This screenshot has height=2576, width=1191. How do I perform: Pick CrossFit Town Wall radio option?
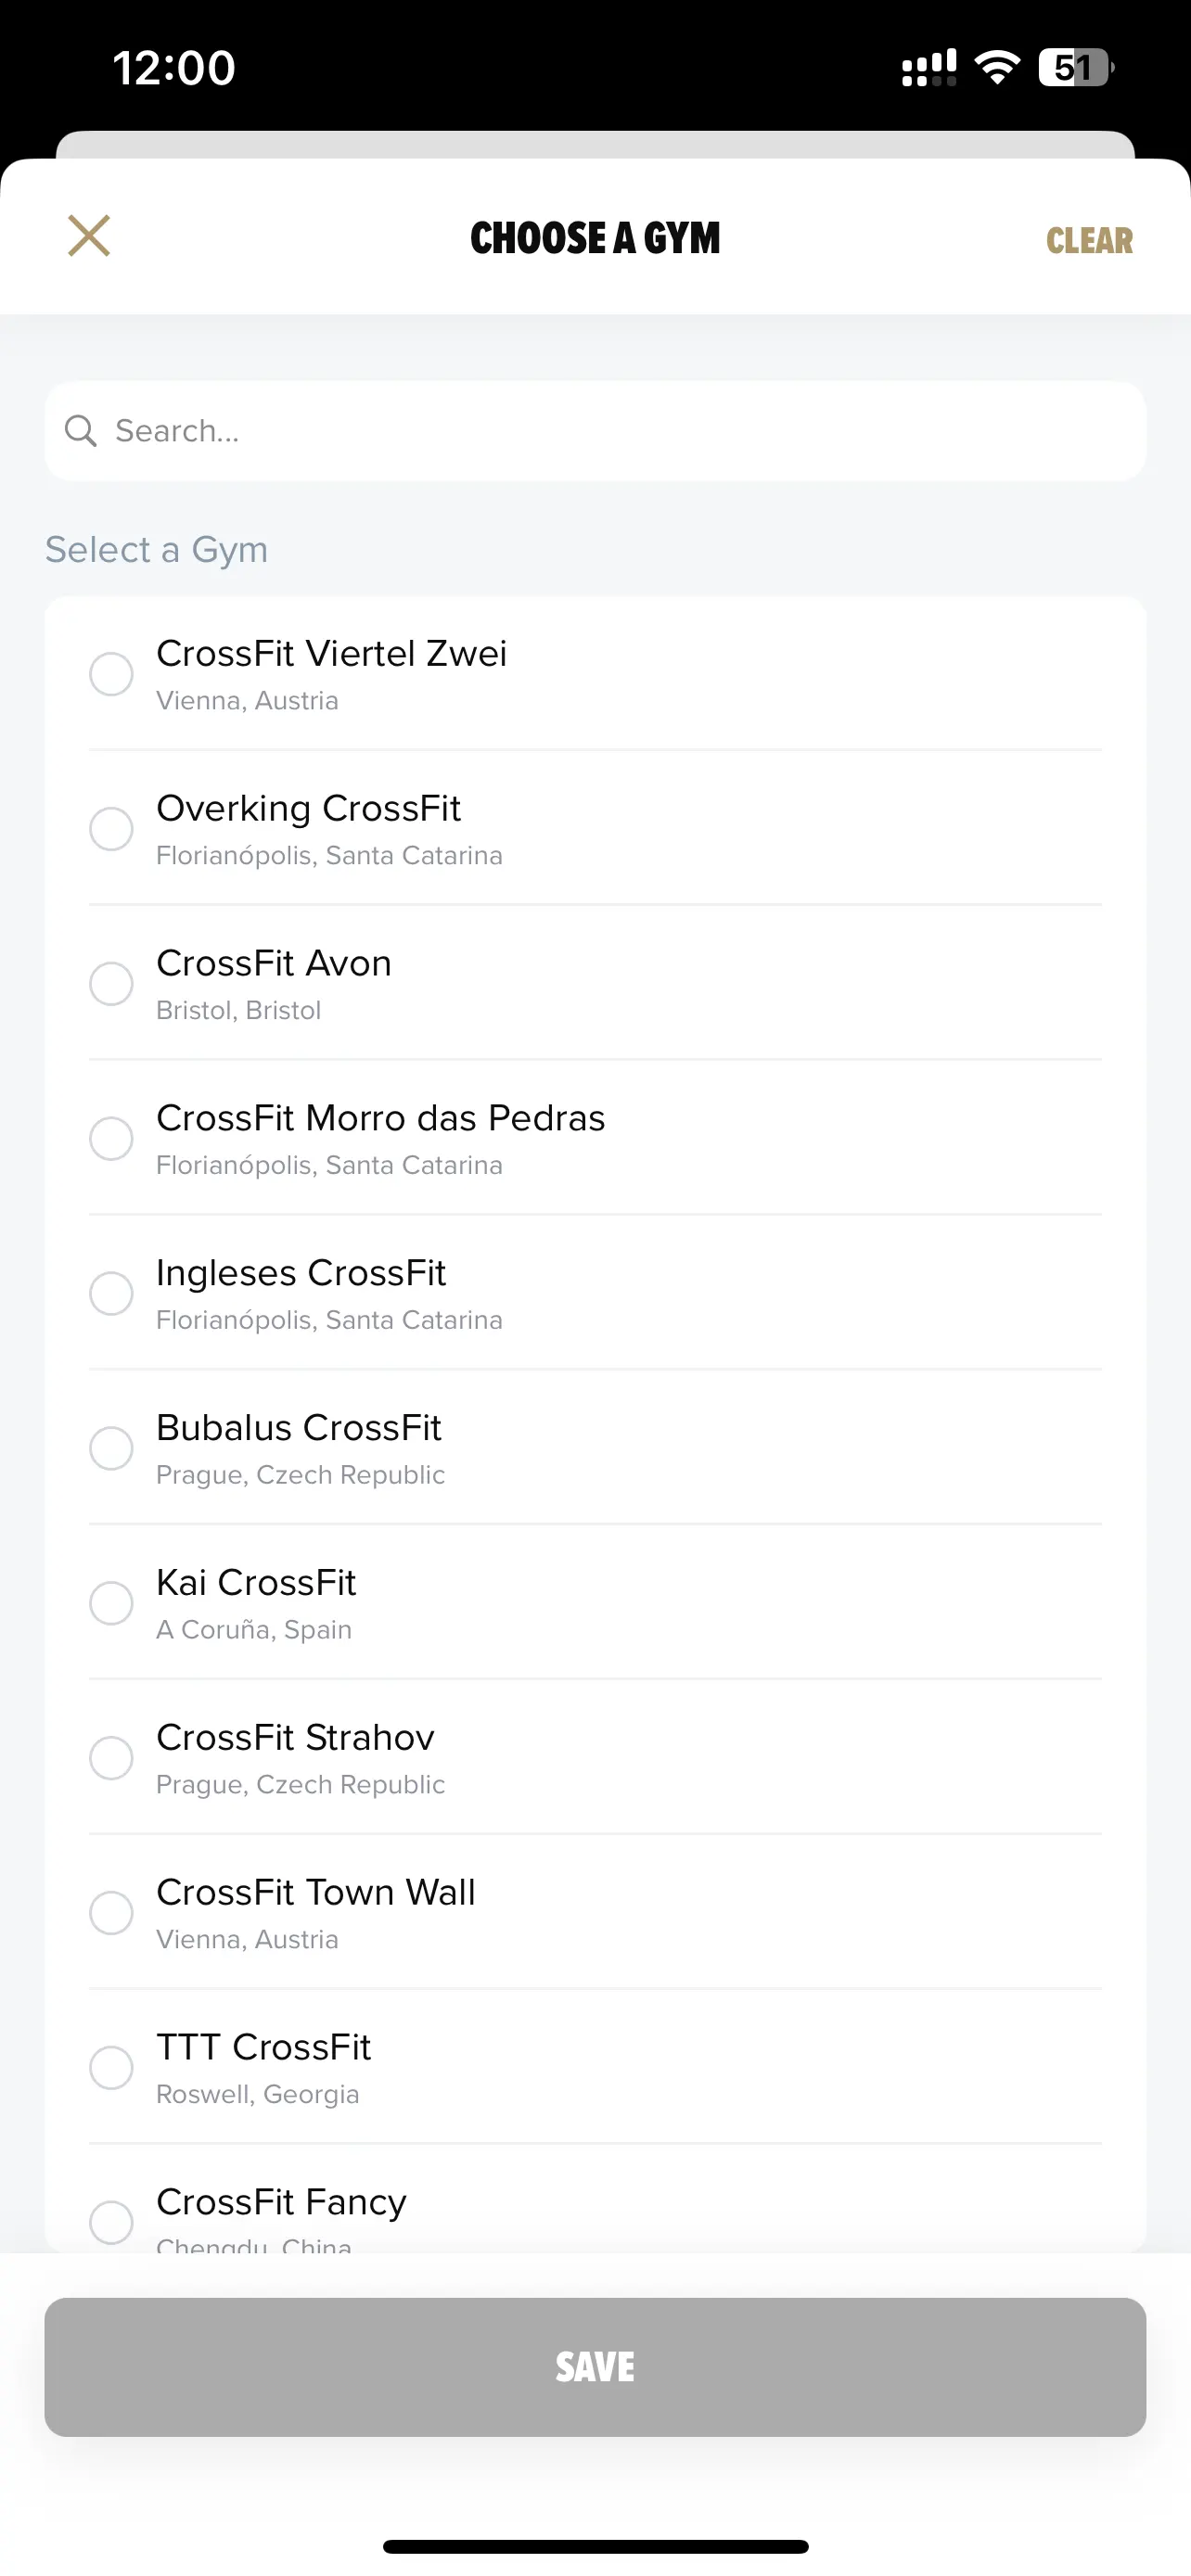111,1914
